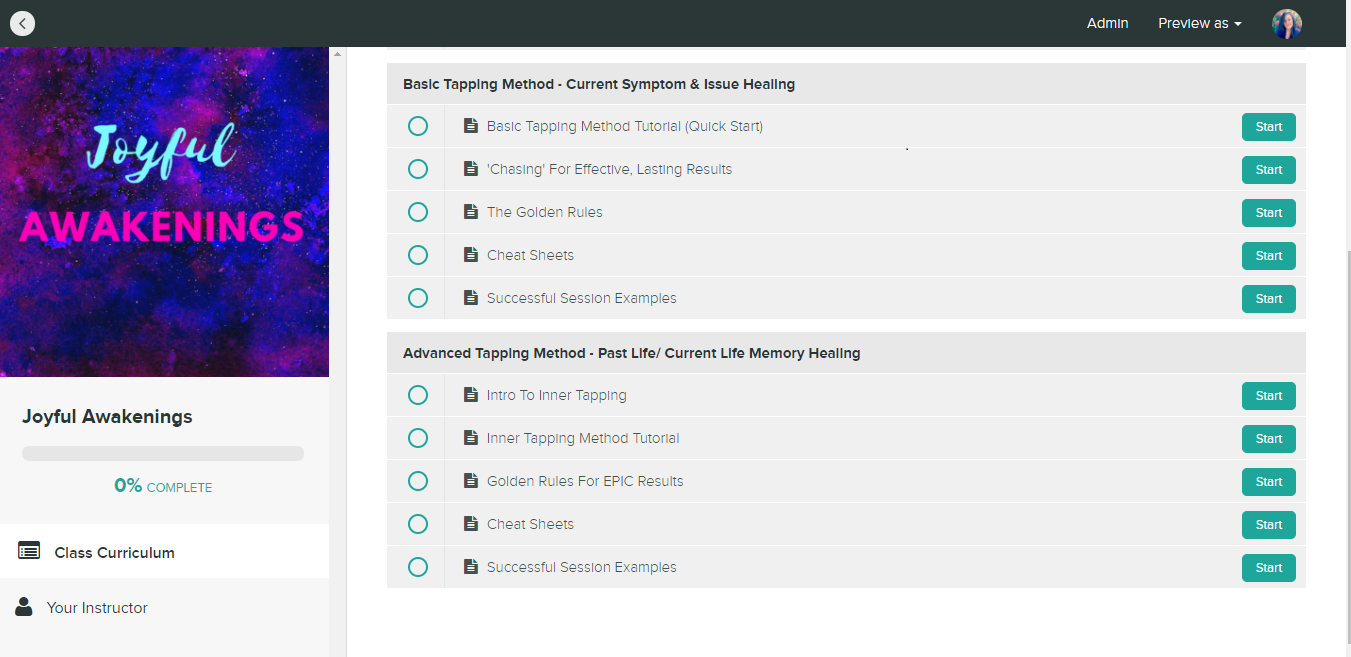1351x657 pixels.
Task: Click document icon beside 'Chasing' lesson
Action: coord(471,169)
